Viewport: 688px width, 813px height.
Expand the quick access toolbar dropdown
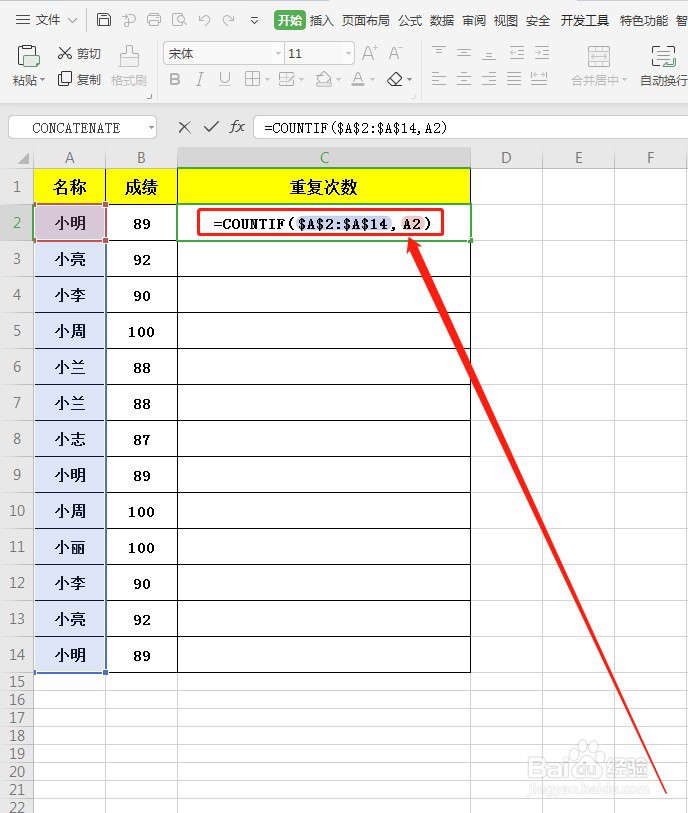254,21
